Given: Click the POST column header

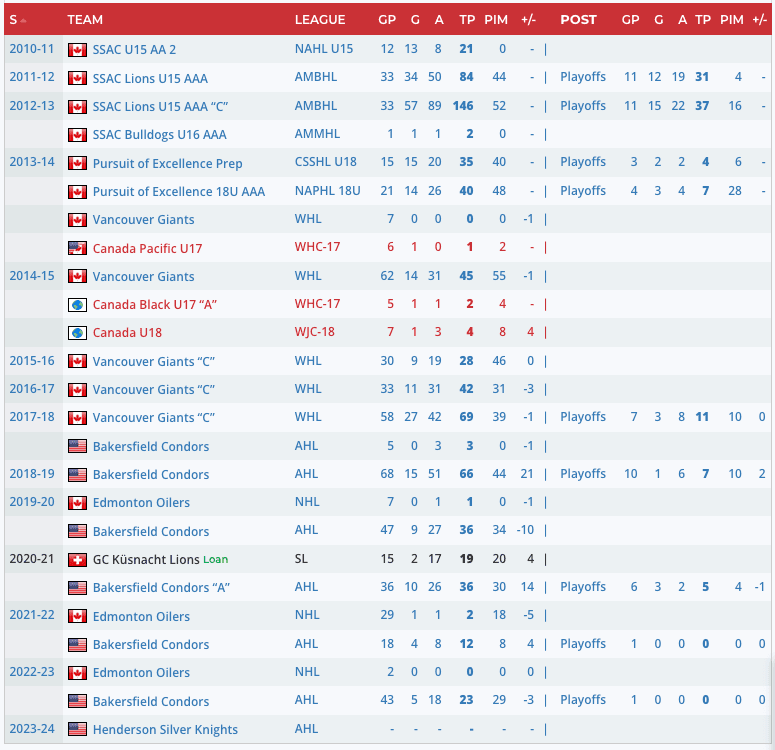Looking at the screenshot, I should [x=578, y=20].
